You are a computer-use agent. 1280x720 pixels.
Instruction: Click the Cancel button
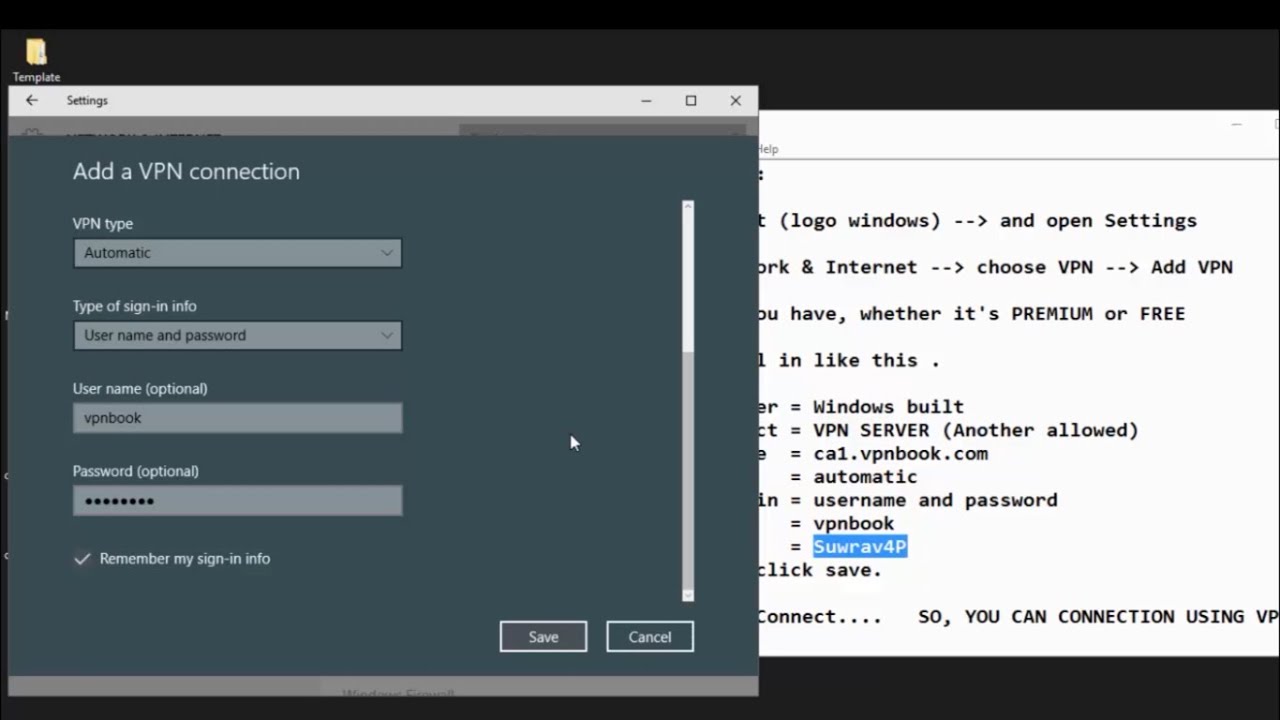click(x=650, y=637)
